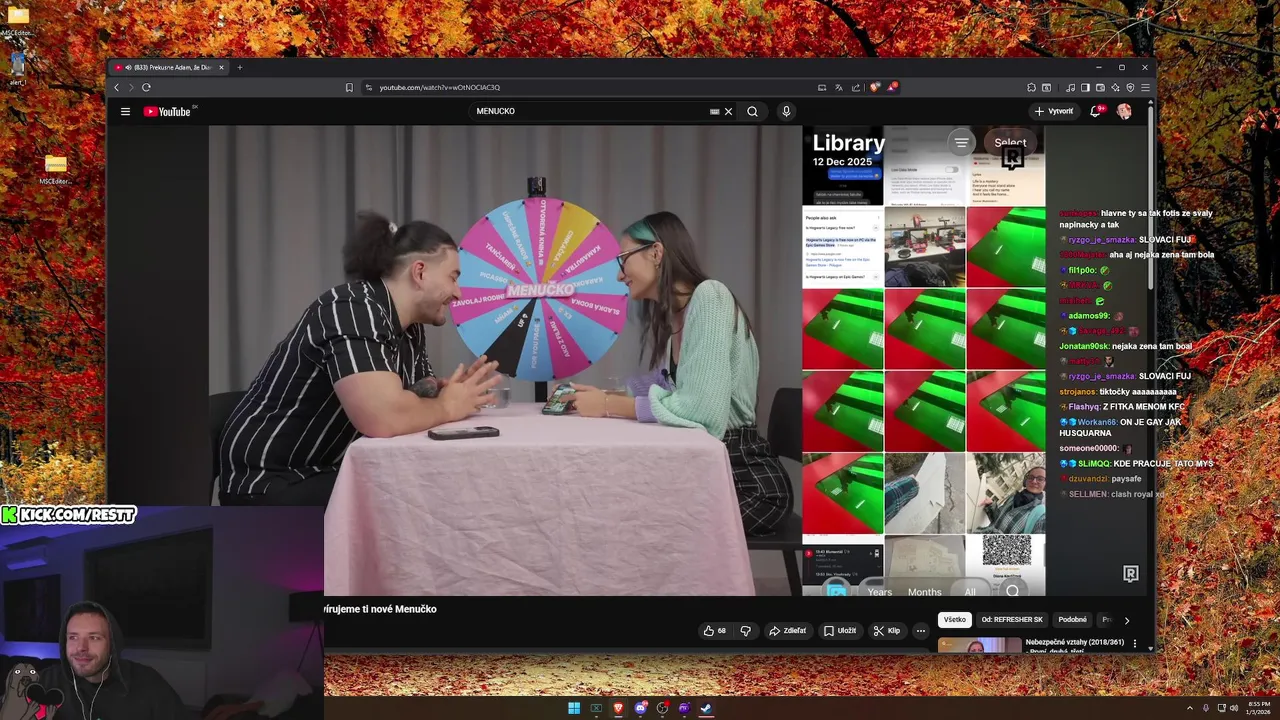Close the Prekusne Adam YouTube tab

point(221,67)
